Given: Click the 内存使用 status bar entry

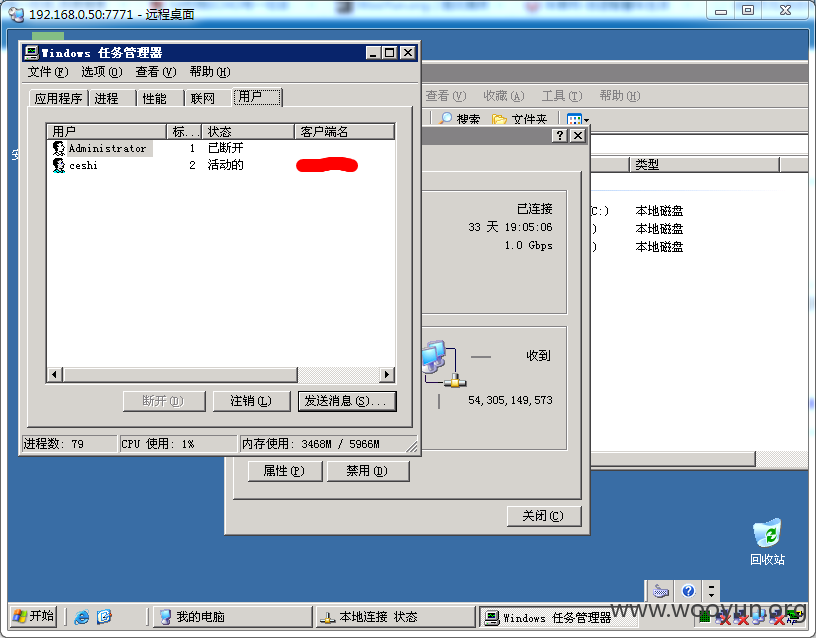Looking at the screenshot, I should (327, 444).
